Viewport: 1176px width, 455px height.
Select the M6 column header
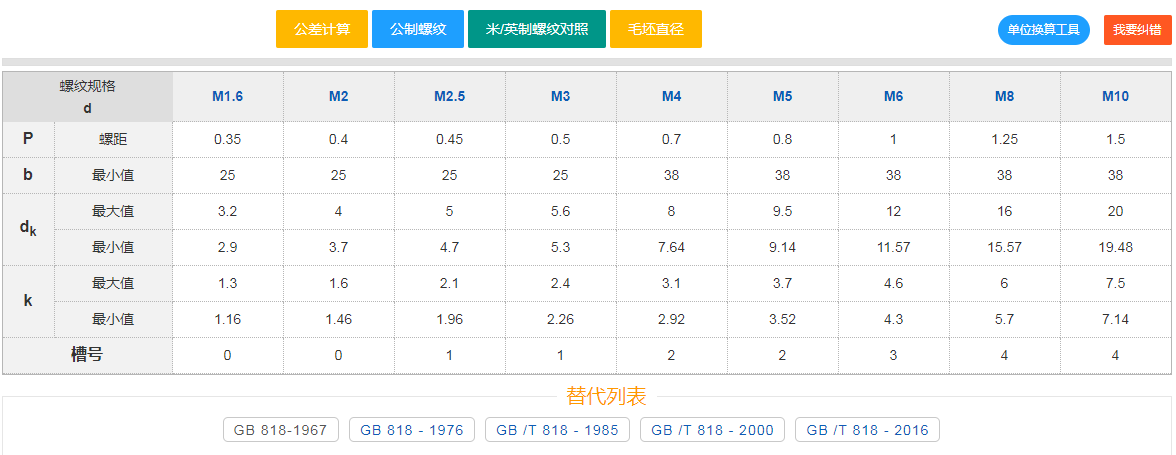click(x=894, y=97)
